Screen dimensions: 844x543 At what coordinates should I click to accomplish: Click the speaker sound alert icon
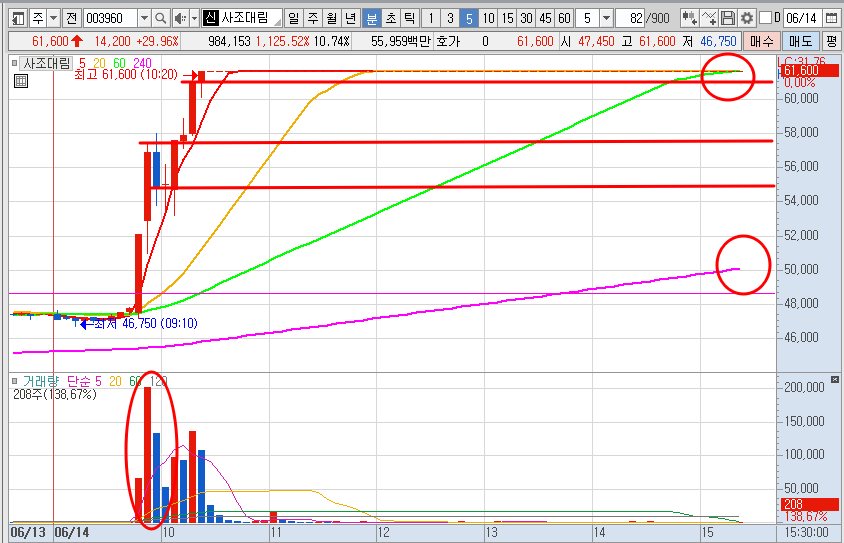click(181, 18)
